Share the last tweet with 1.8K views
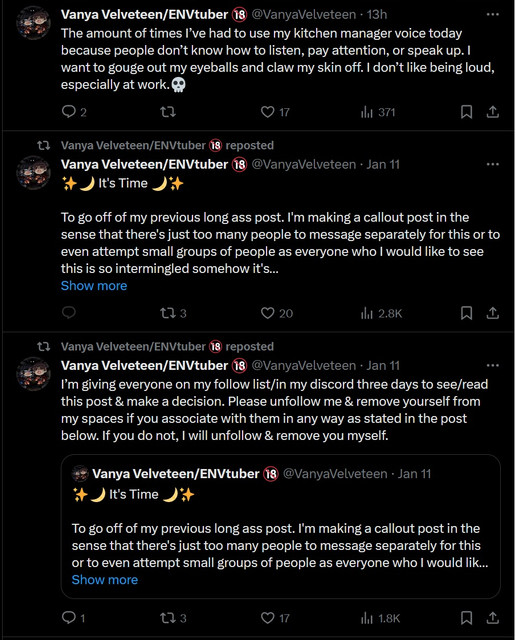This screenshot has width=516, height=640. pyautogui.click(x=493, y=618)
